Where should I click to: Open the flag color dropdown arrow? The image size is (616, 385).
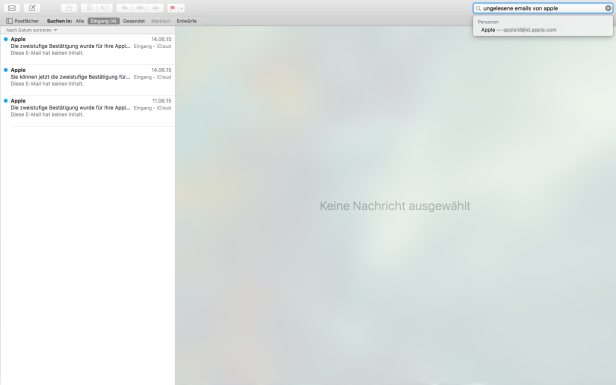182,8
